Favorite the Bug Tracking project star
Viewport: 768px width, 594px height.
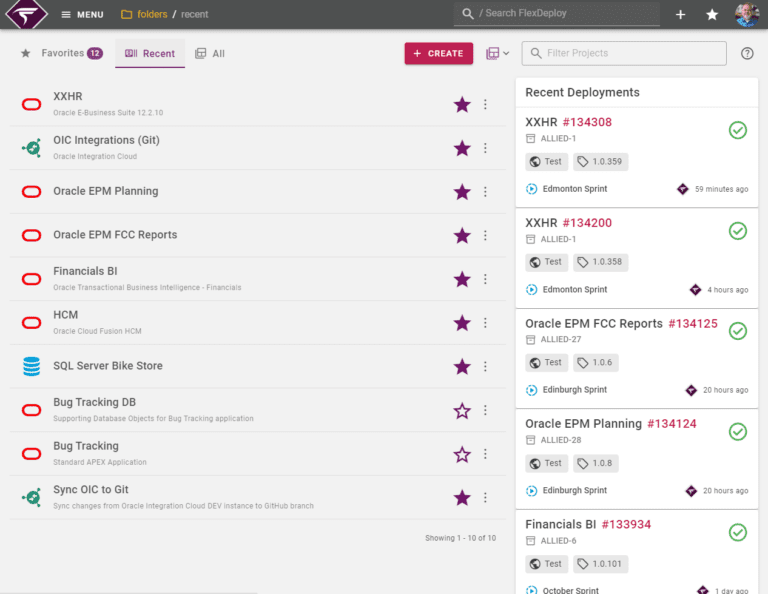[x=462, y=454]
